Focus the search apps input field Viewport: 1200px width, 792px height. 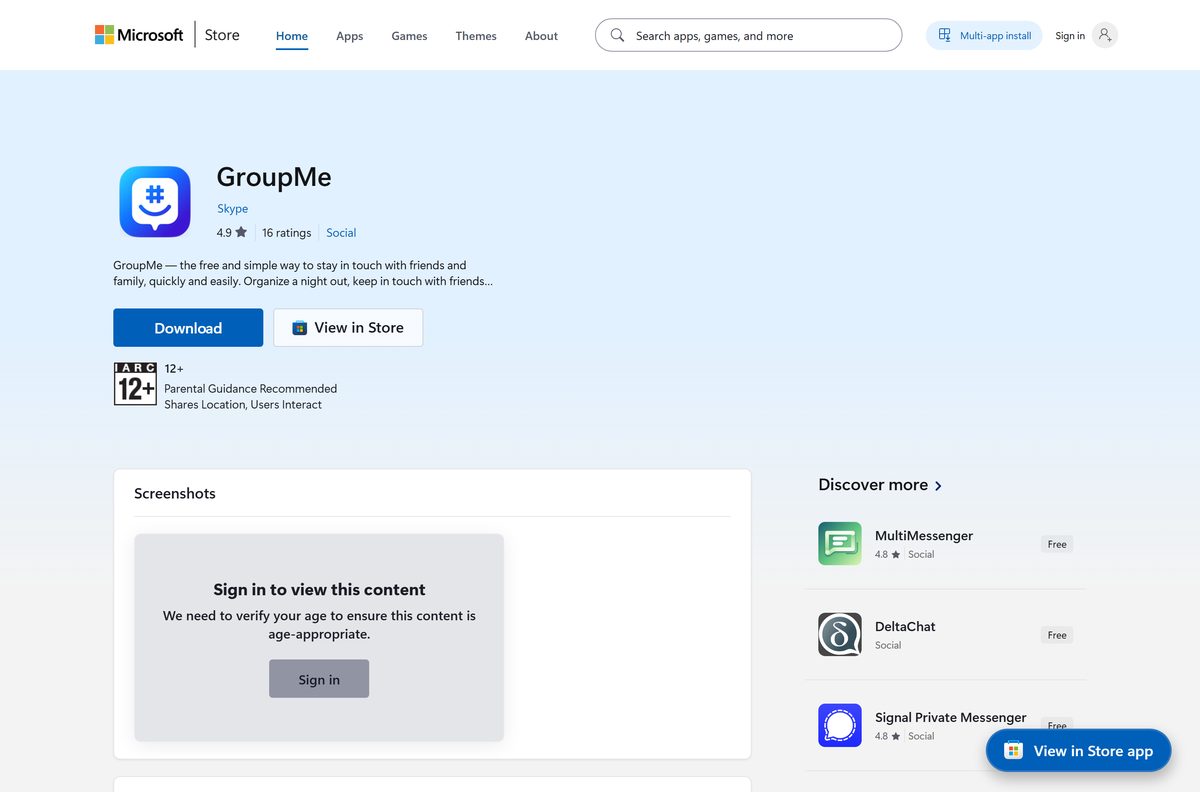[x=748, y=35]
